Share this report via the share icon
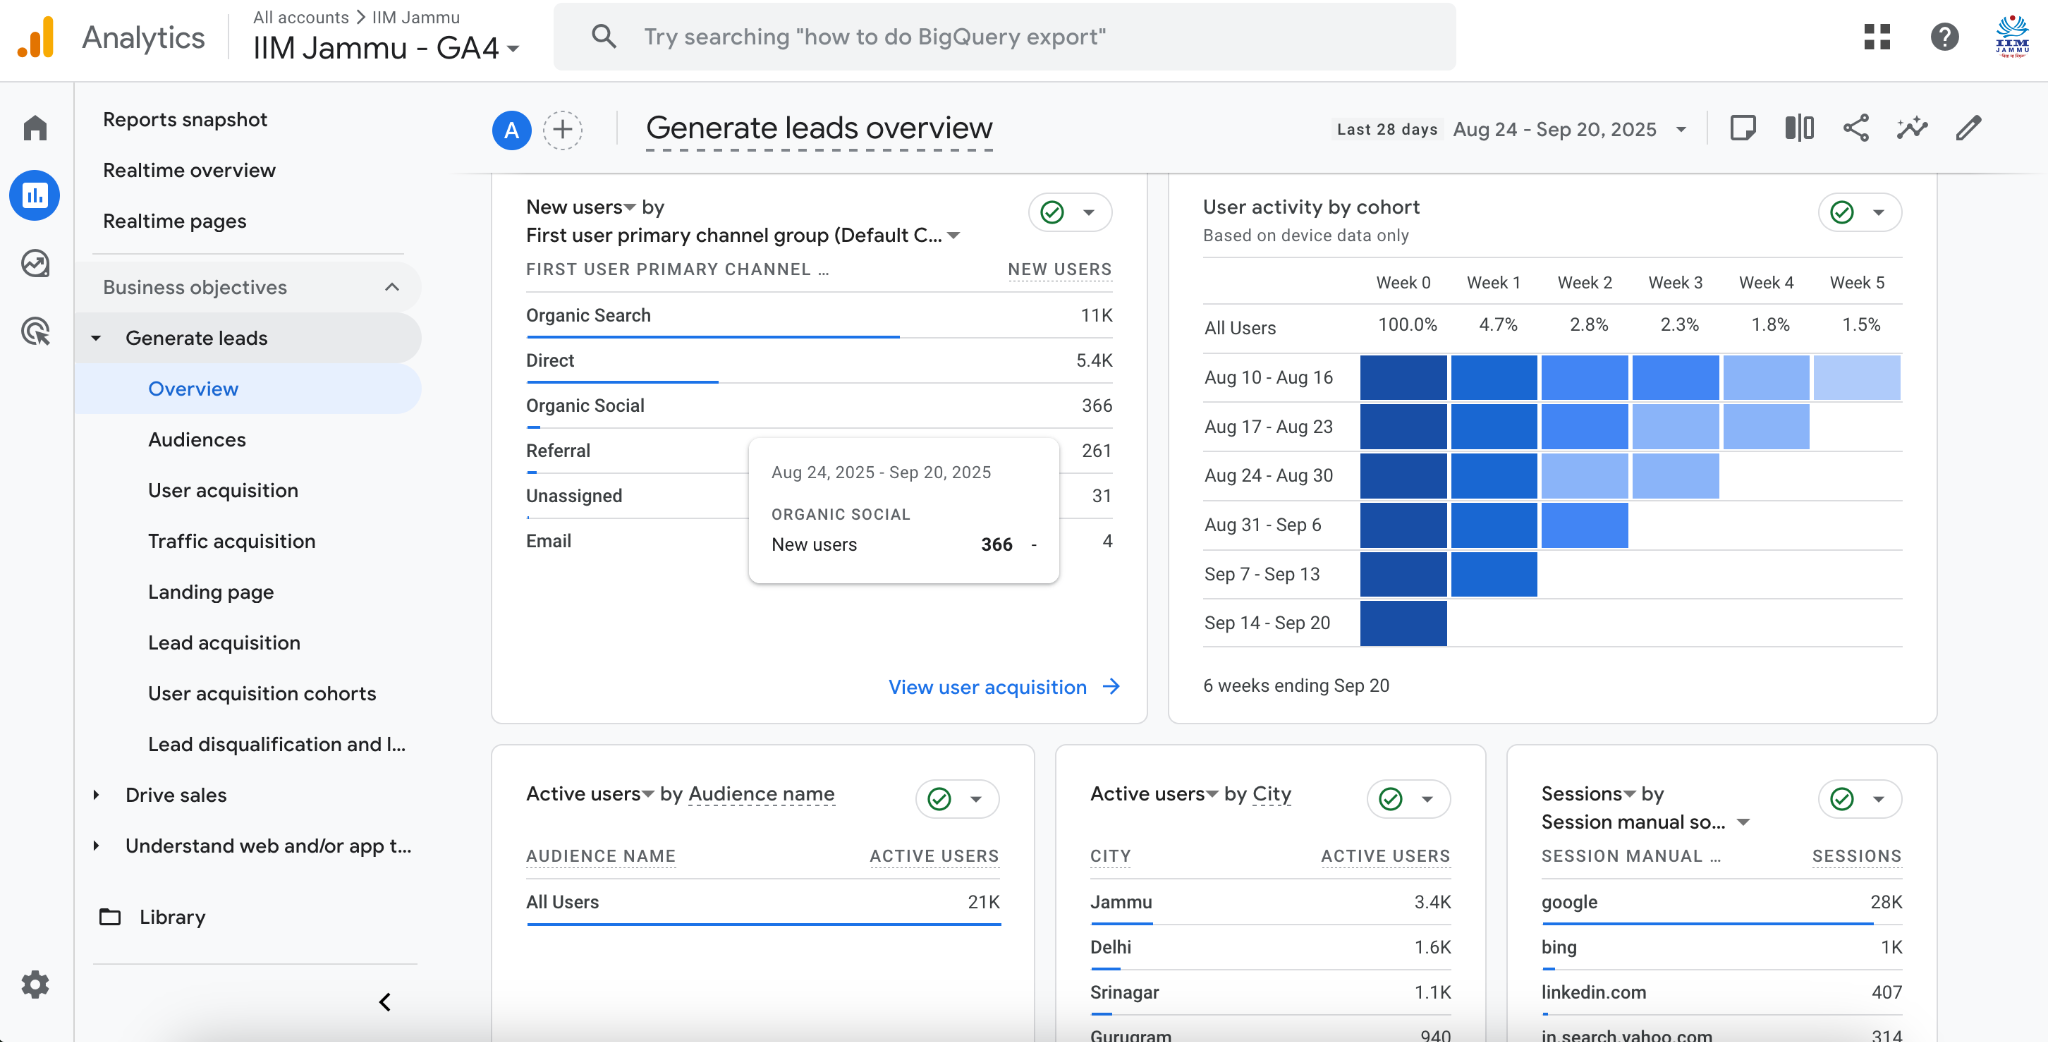2048x1042 pixels. (x=1856, y=128)
